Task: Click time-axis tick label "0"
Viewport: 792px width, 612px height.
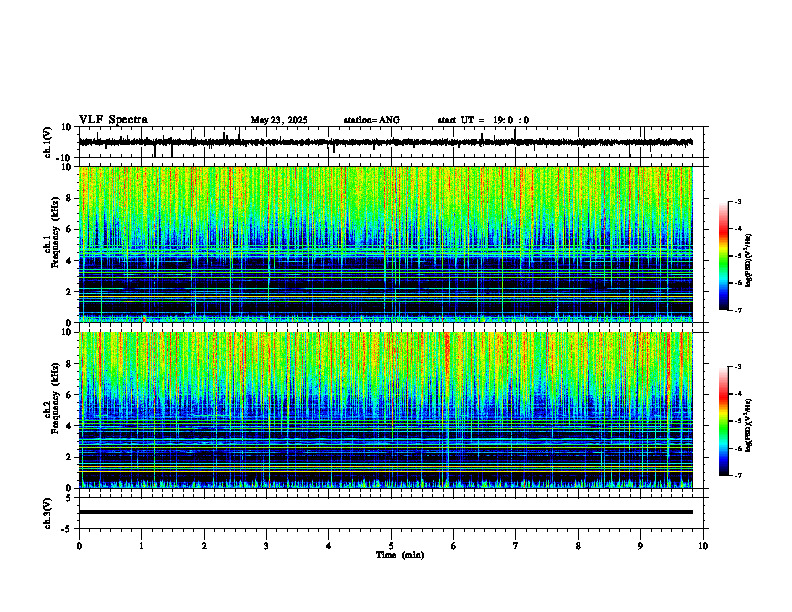Action: (x=79, y=546)
